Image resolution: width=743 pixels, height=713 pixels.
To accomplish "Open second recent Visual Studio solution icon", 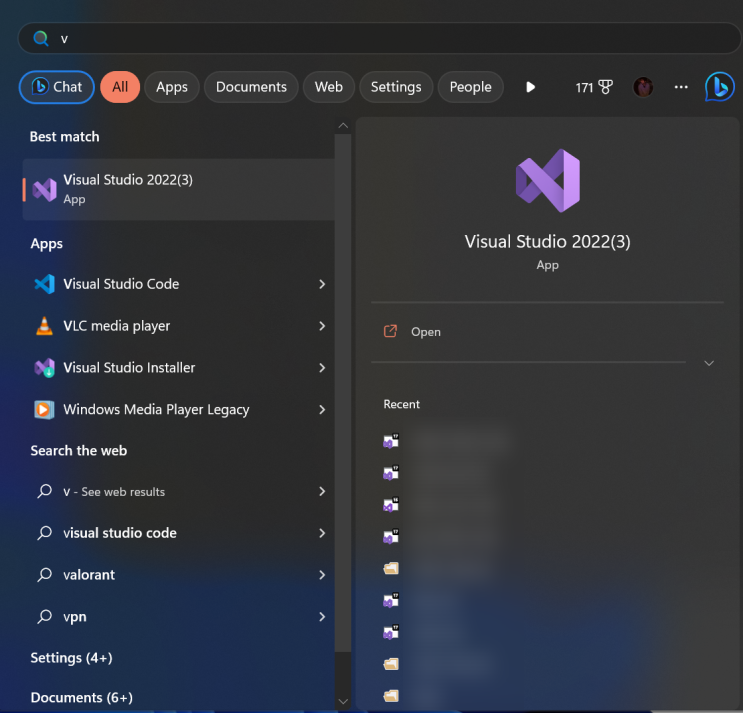I will pyautogui.click(x=391, y=473).
